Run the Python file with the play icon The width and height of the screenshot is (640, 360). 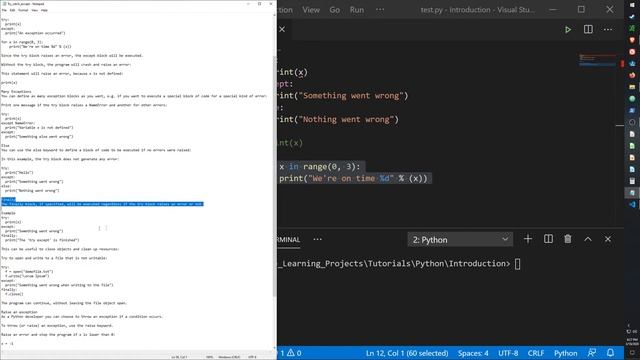568,29
